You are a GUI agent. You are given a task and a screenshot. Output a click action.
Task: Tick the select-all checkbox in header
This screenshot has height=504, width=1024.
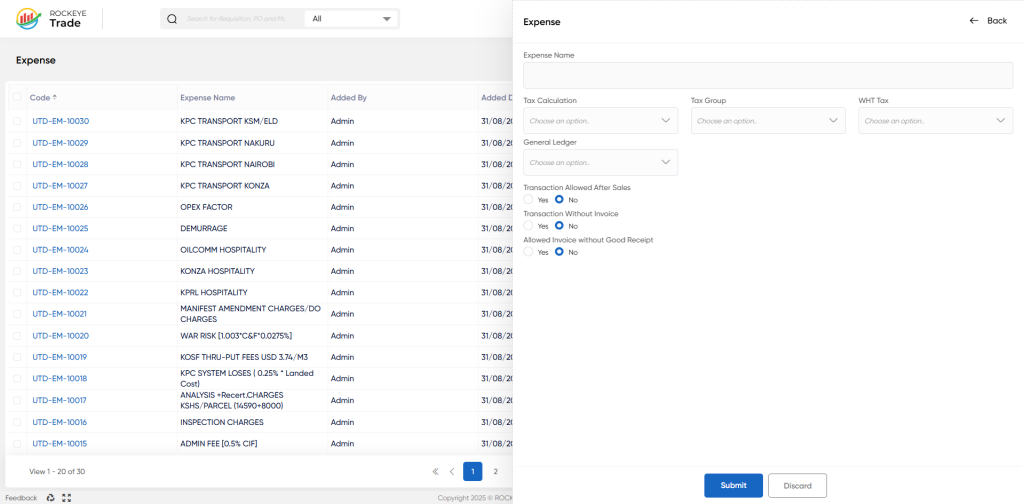[17, 97]
